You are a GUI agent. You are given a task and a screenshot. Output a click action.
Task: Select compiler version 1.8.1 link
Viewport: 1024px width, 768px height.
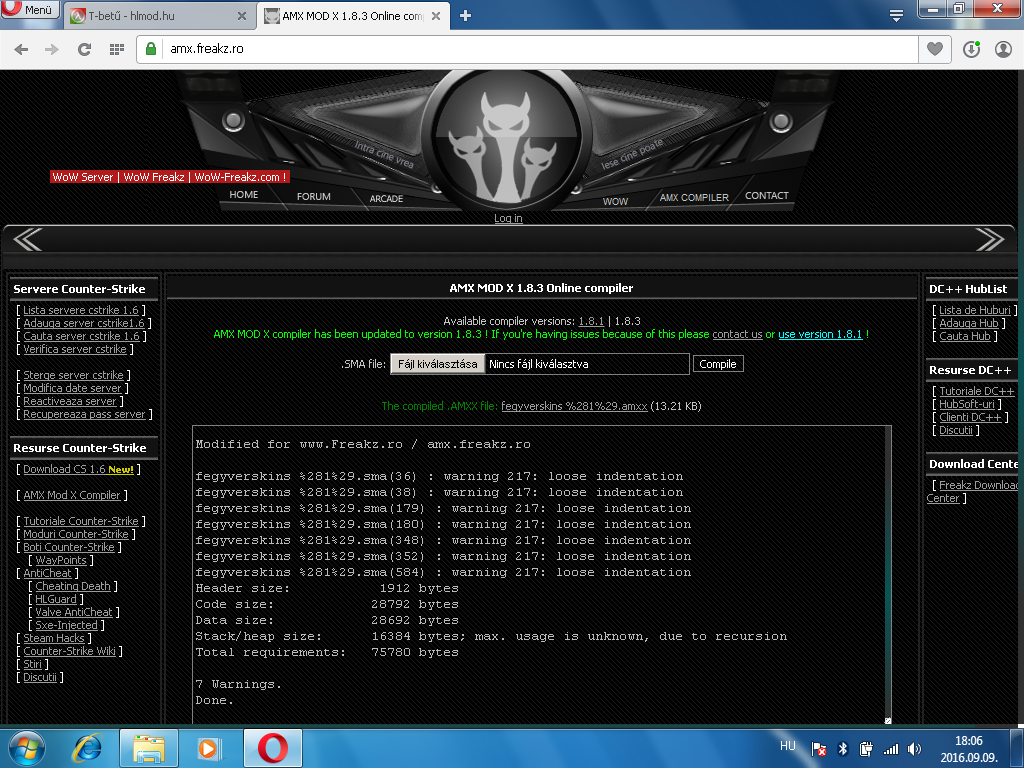click(591, 321)
